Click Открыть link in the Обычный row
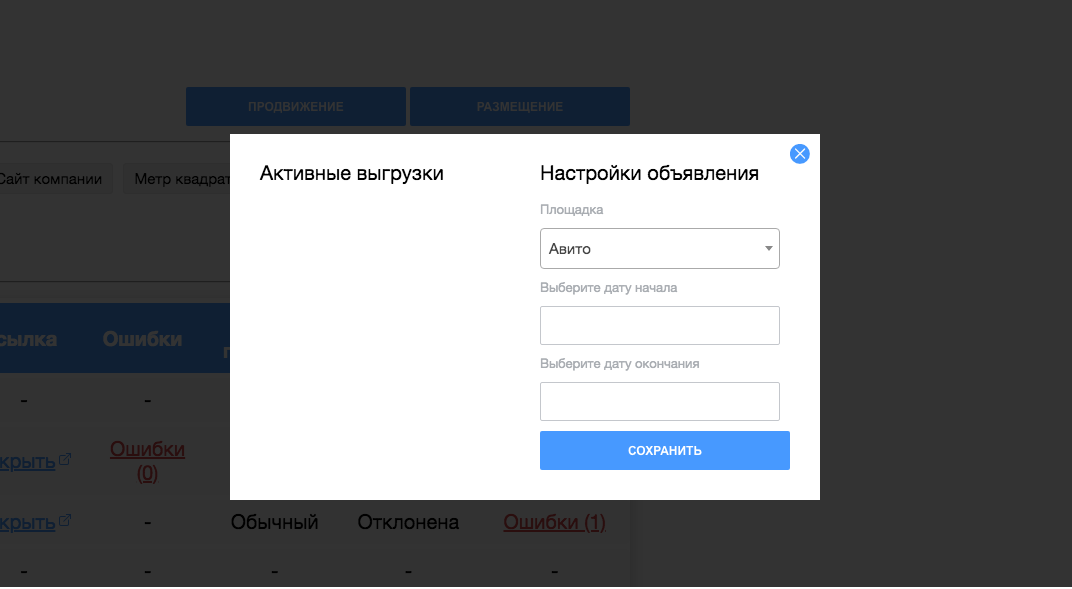Screen dimensions: 1072x589 [x=27, y=522]
